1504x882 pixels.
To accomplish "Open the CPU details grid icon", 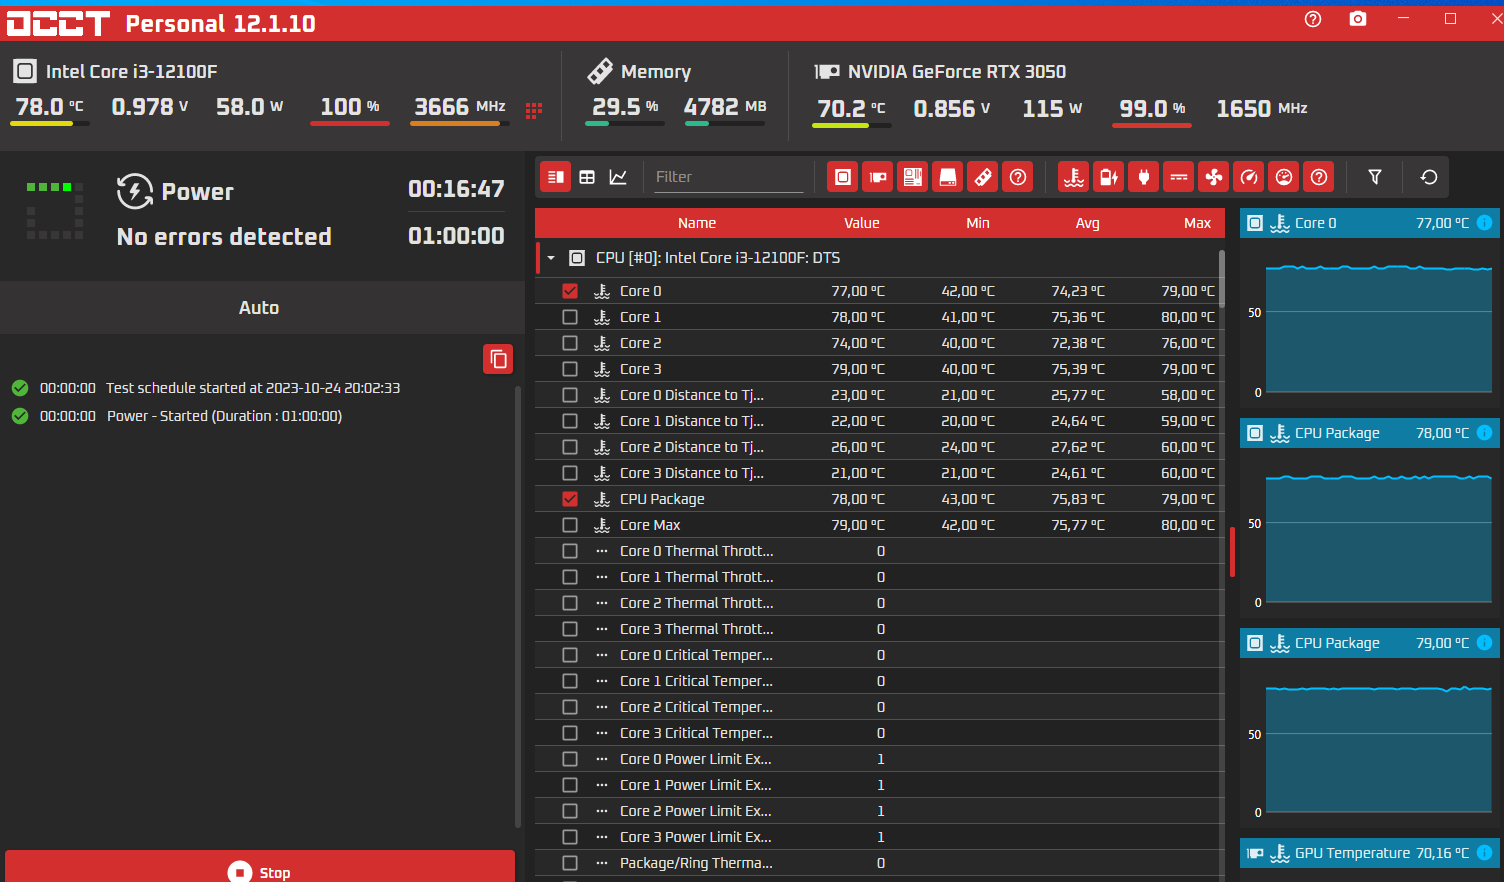I will [534, 110].
